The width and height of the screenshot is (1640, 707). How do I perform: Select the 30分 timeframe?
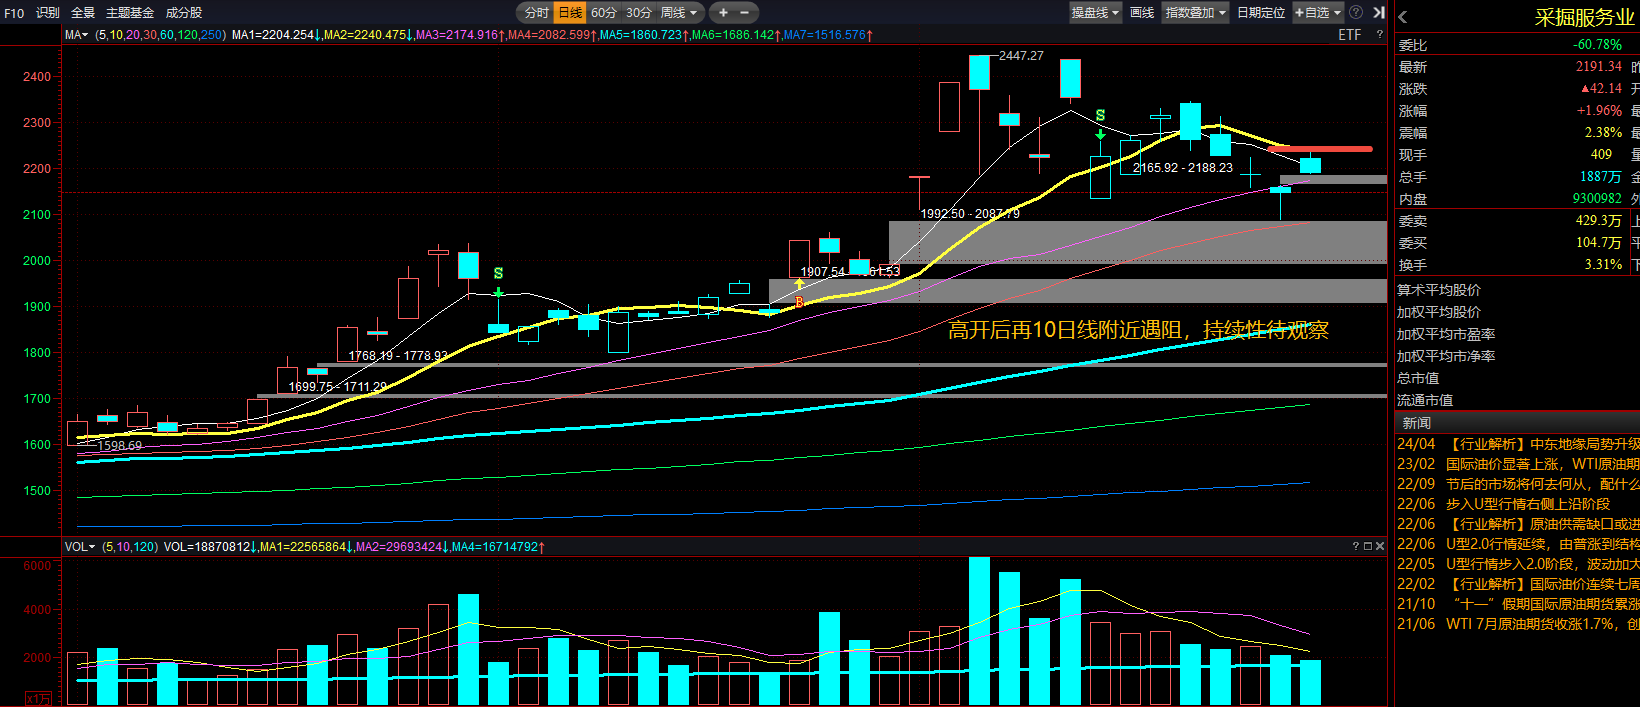638,13
